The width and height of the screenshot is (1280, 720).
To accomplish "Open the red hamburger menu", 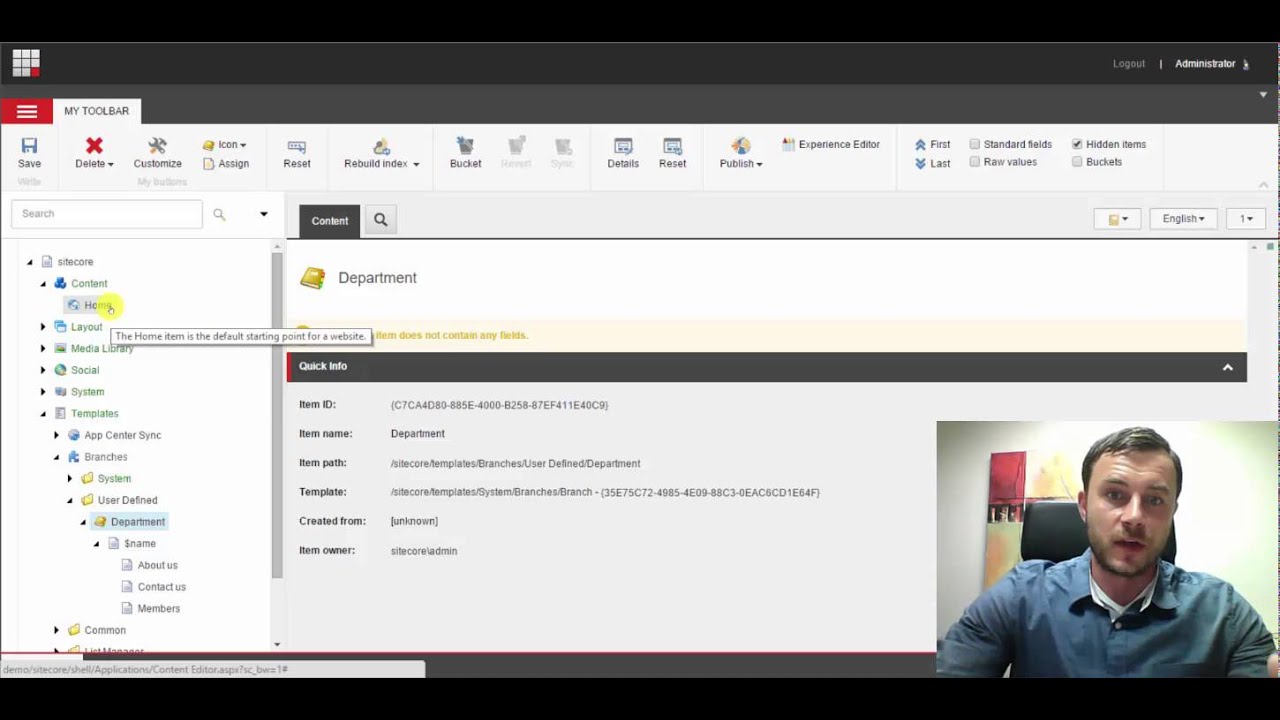I will tap(26, 111).
